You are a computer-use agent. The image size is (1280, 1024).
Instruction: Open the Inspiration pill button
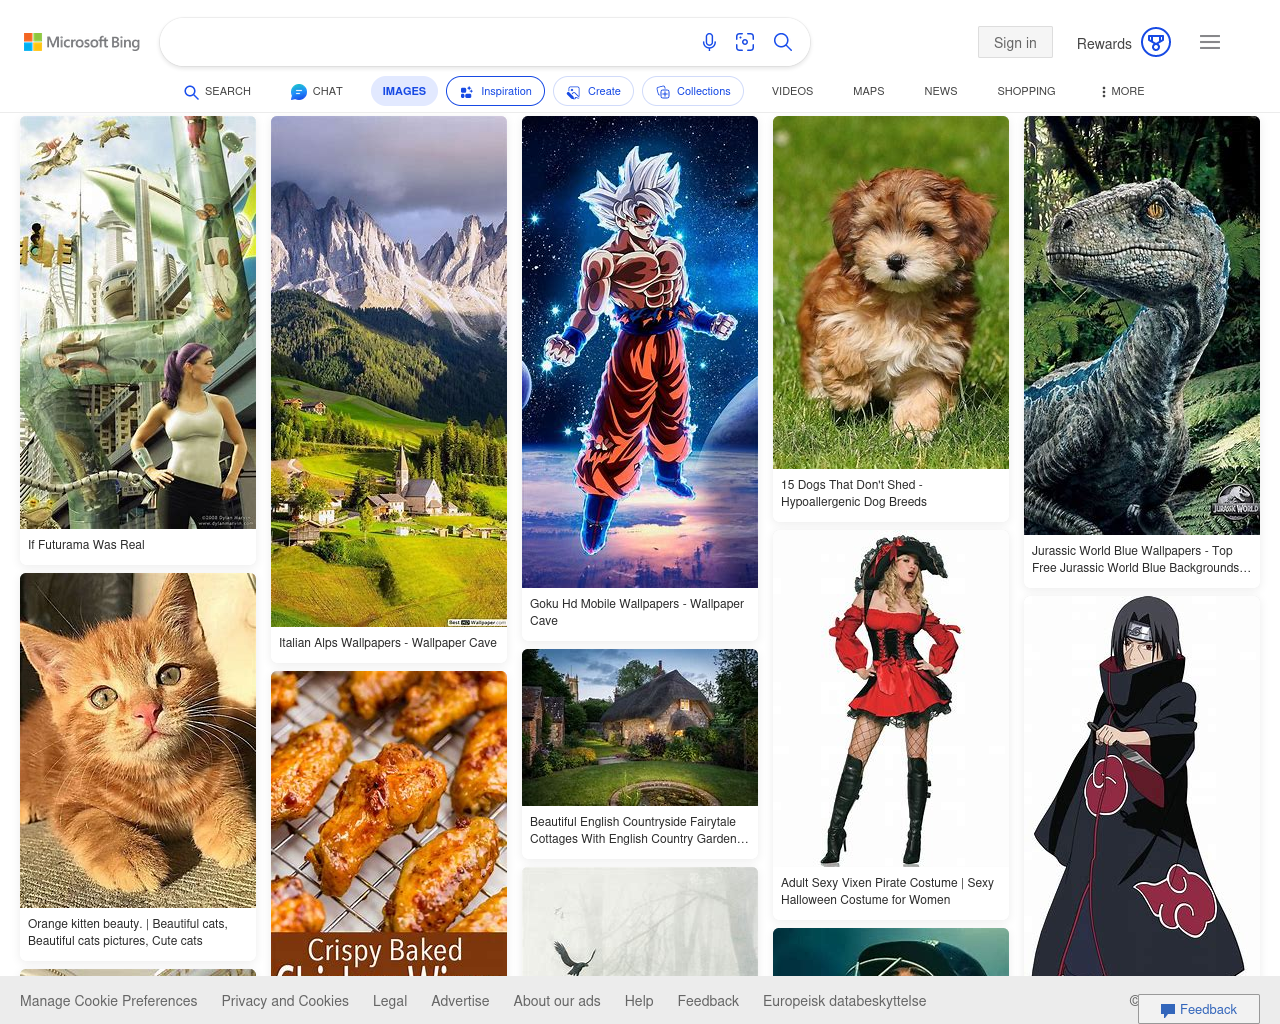point(496,91)
